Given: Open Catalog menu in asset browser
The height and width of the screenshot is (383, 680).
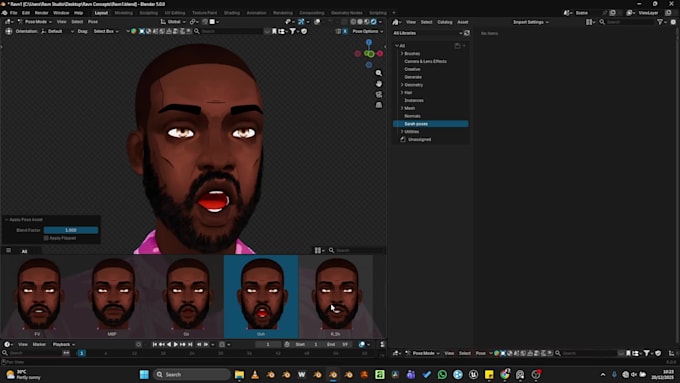Looking at the screenshot, I should click(x=445, y=22).
